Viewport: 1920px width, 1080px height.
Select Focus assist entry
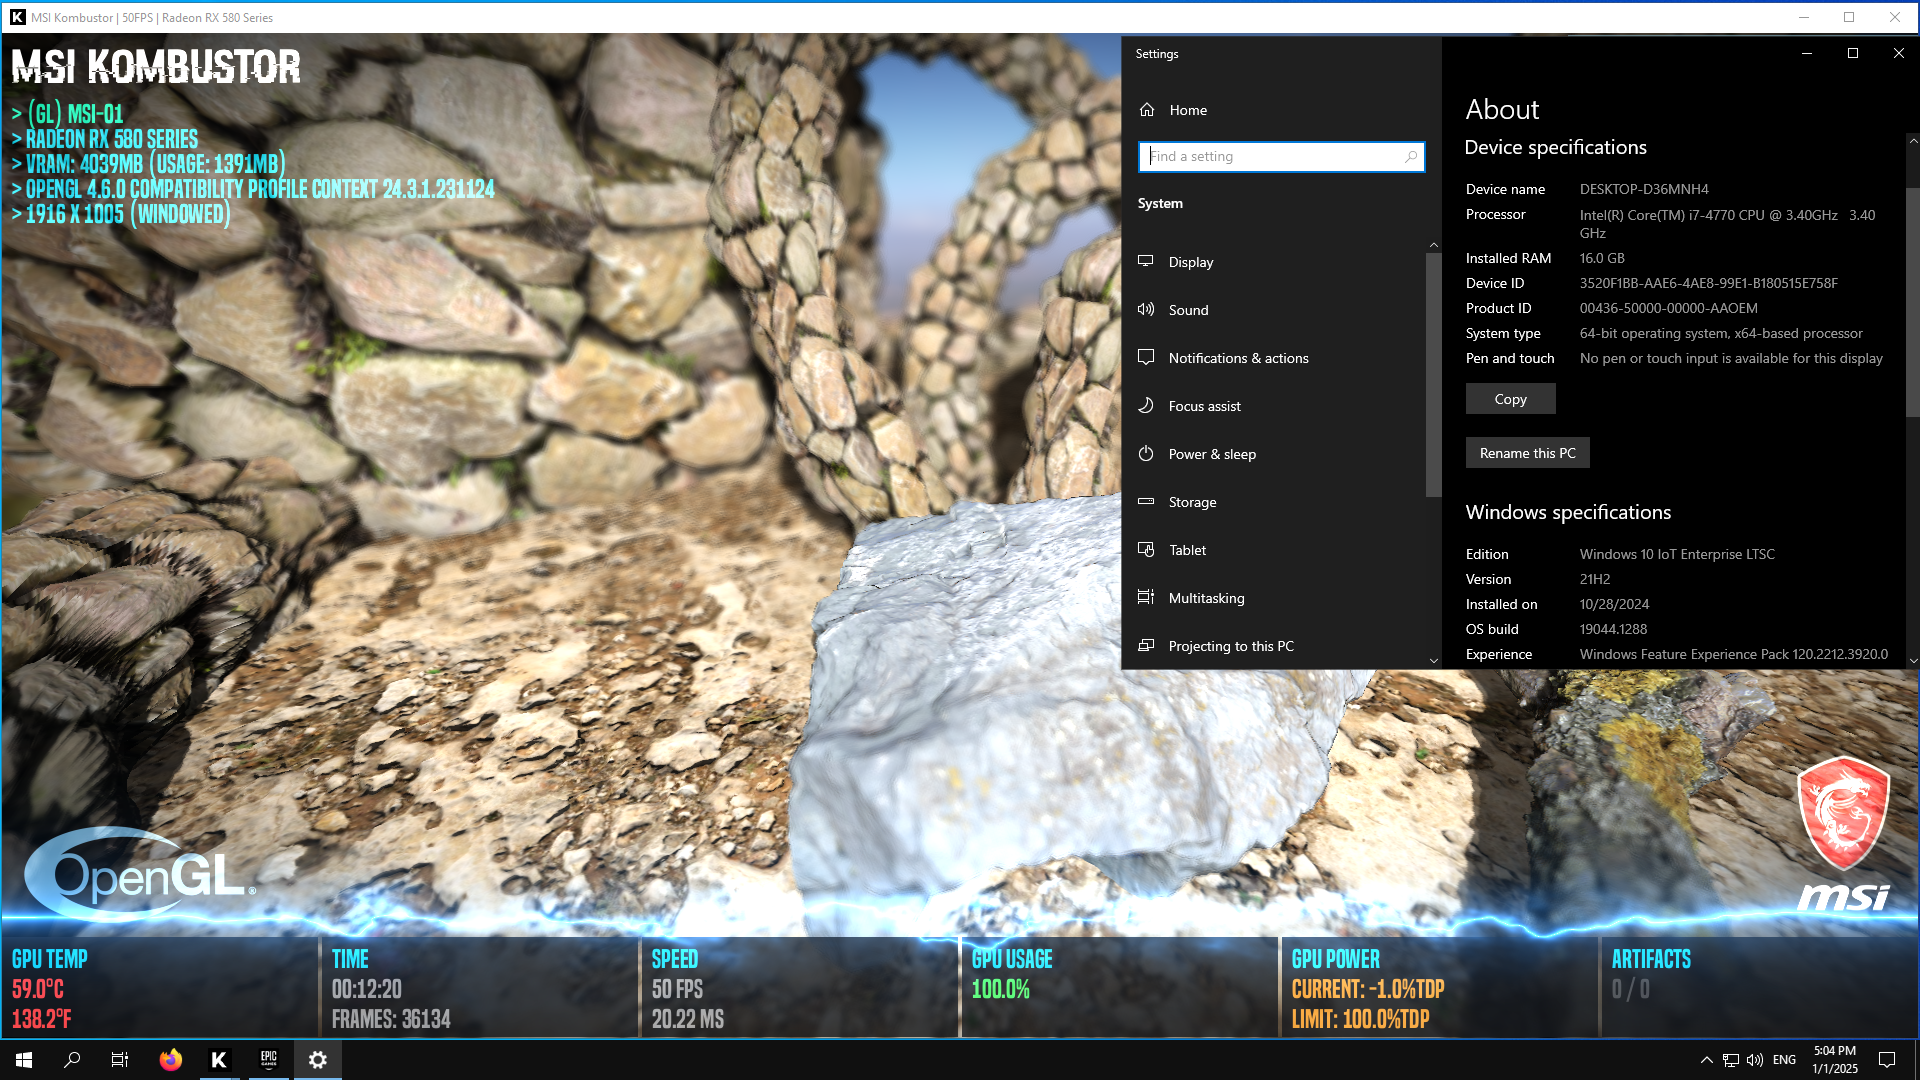[1204, 406]
